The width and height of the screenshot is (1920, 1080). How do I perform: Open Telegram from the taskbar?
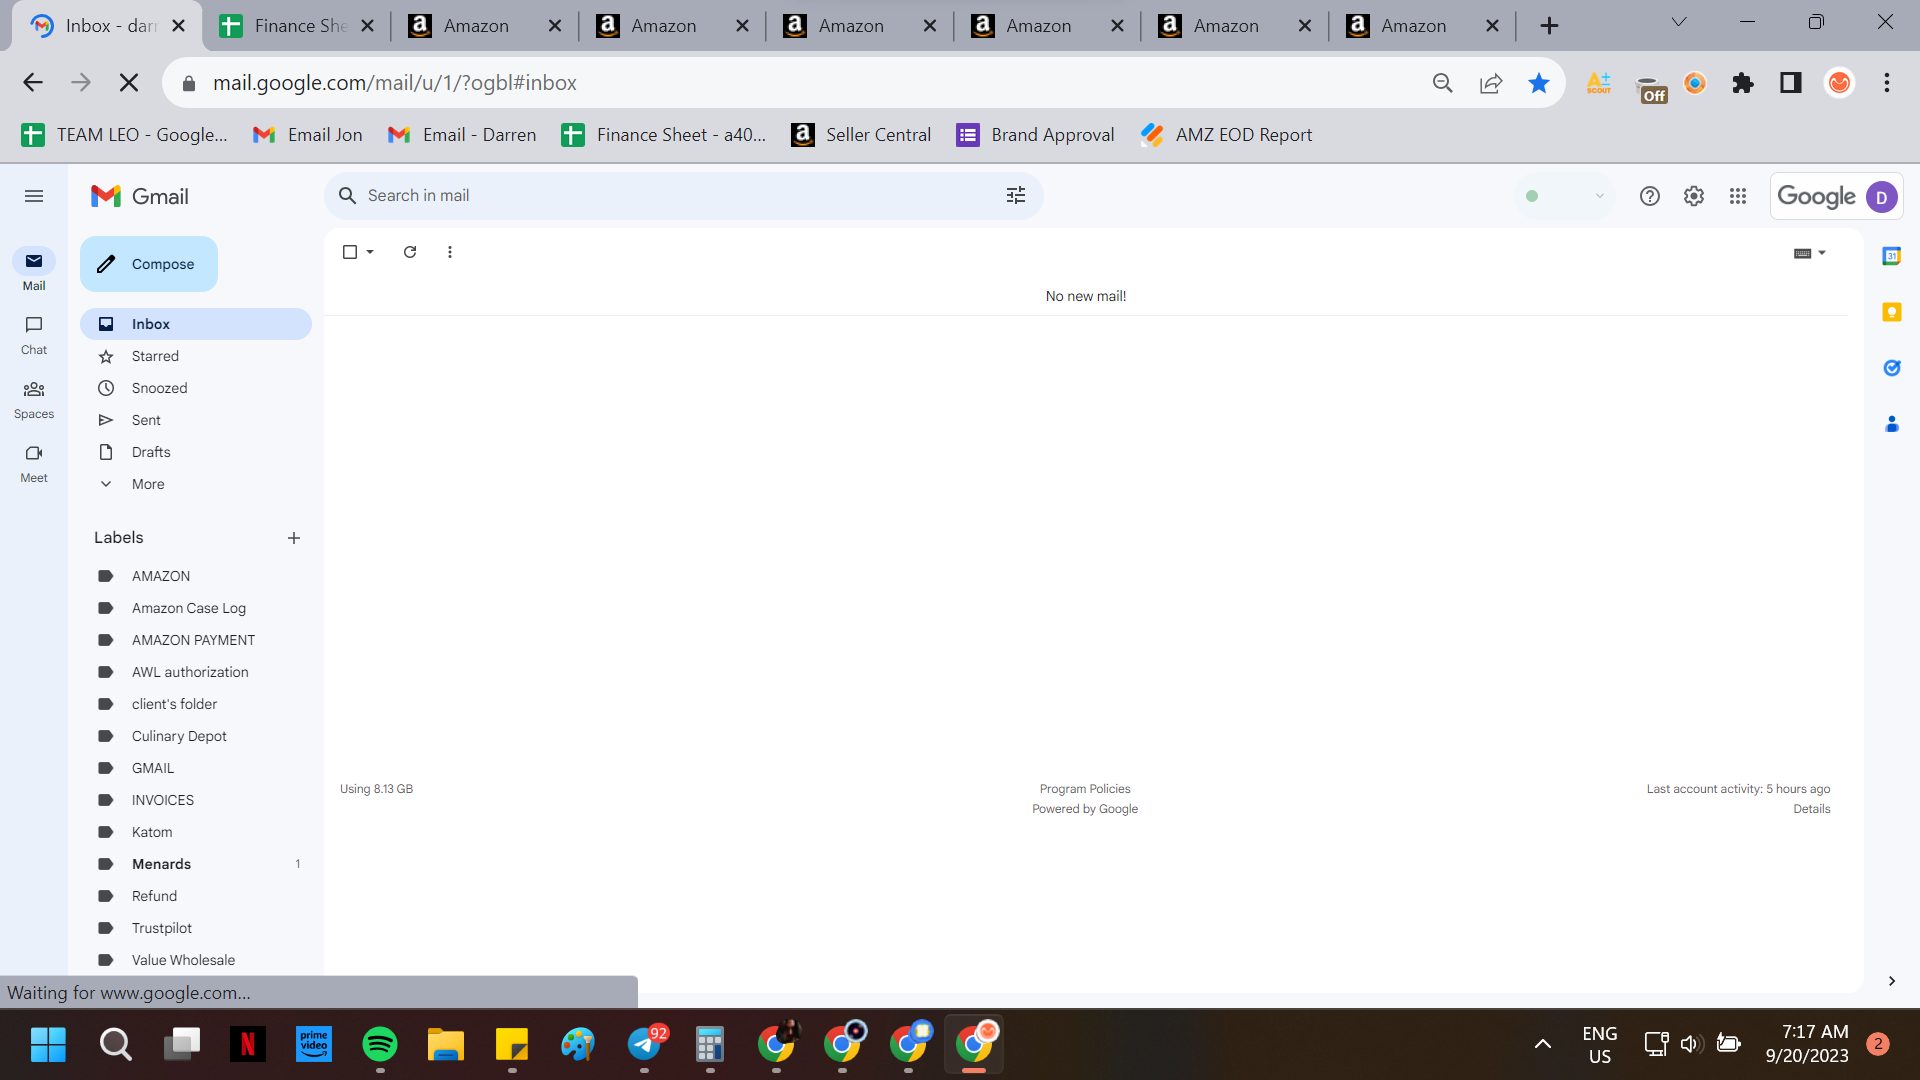(x=645, y=1045)
